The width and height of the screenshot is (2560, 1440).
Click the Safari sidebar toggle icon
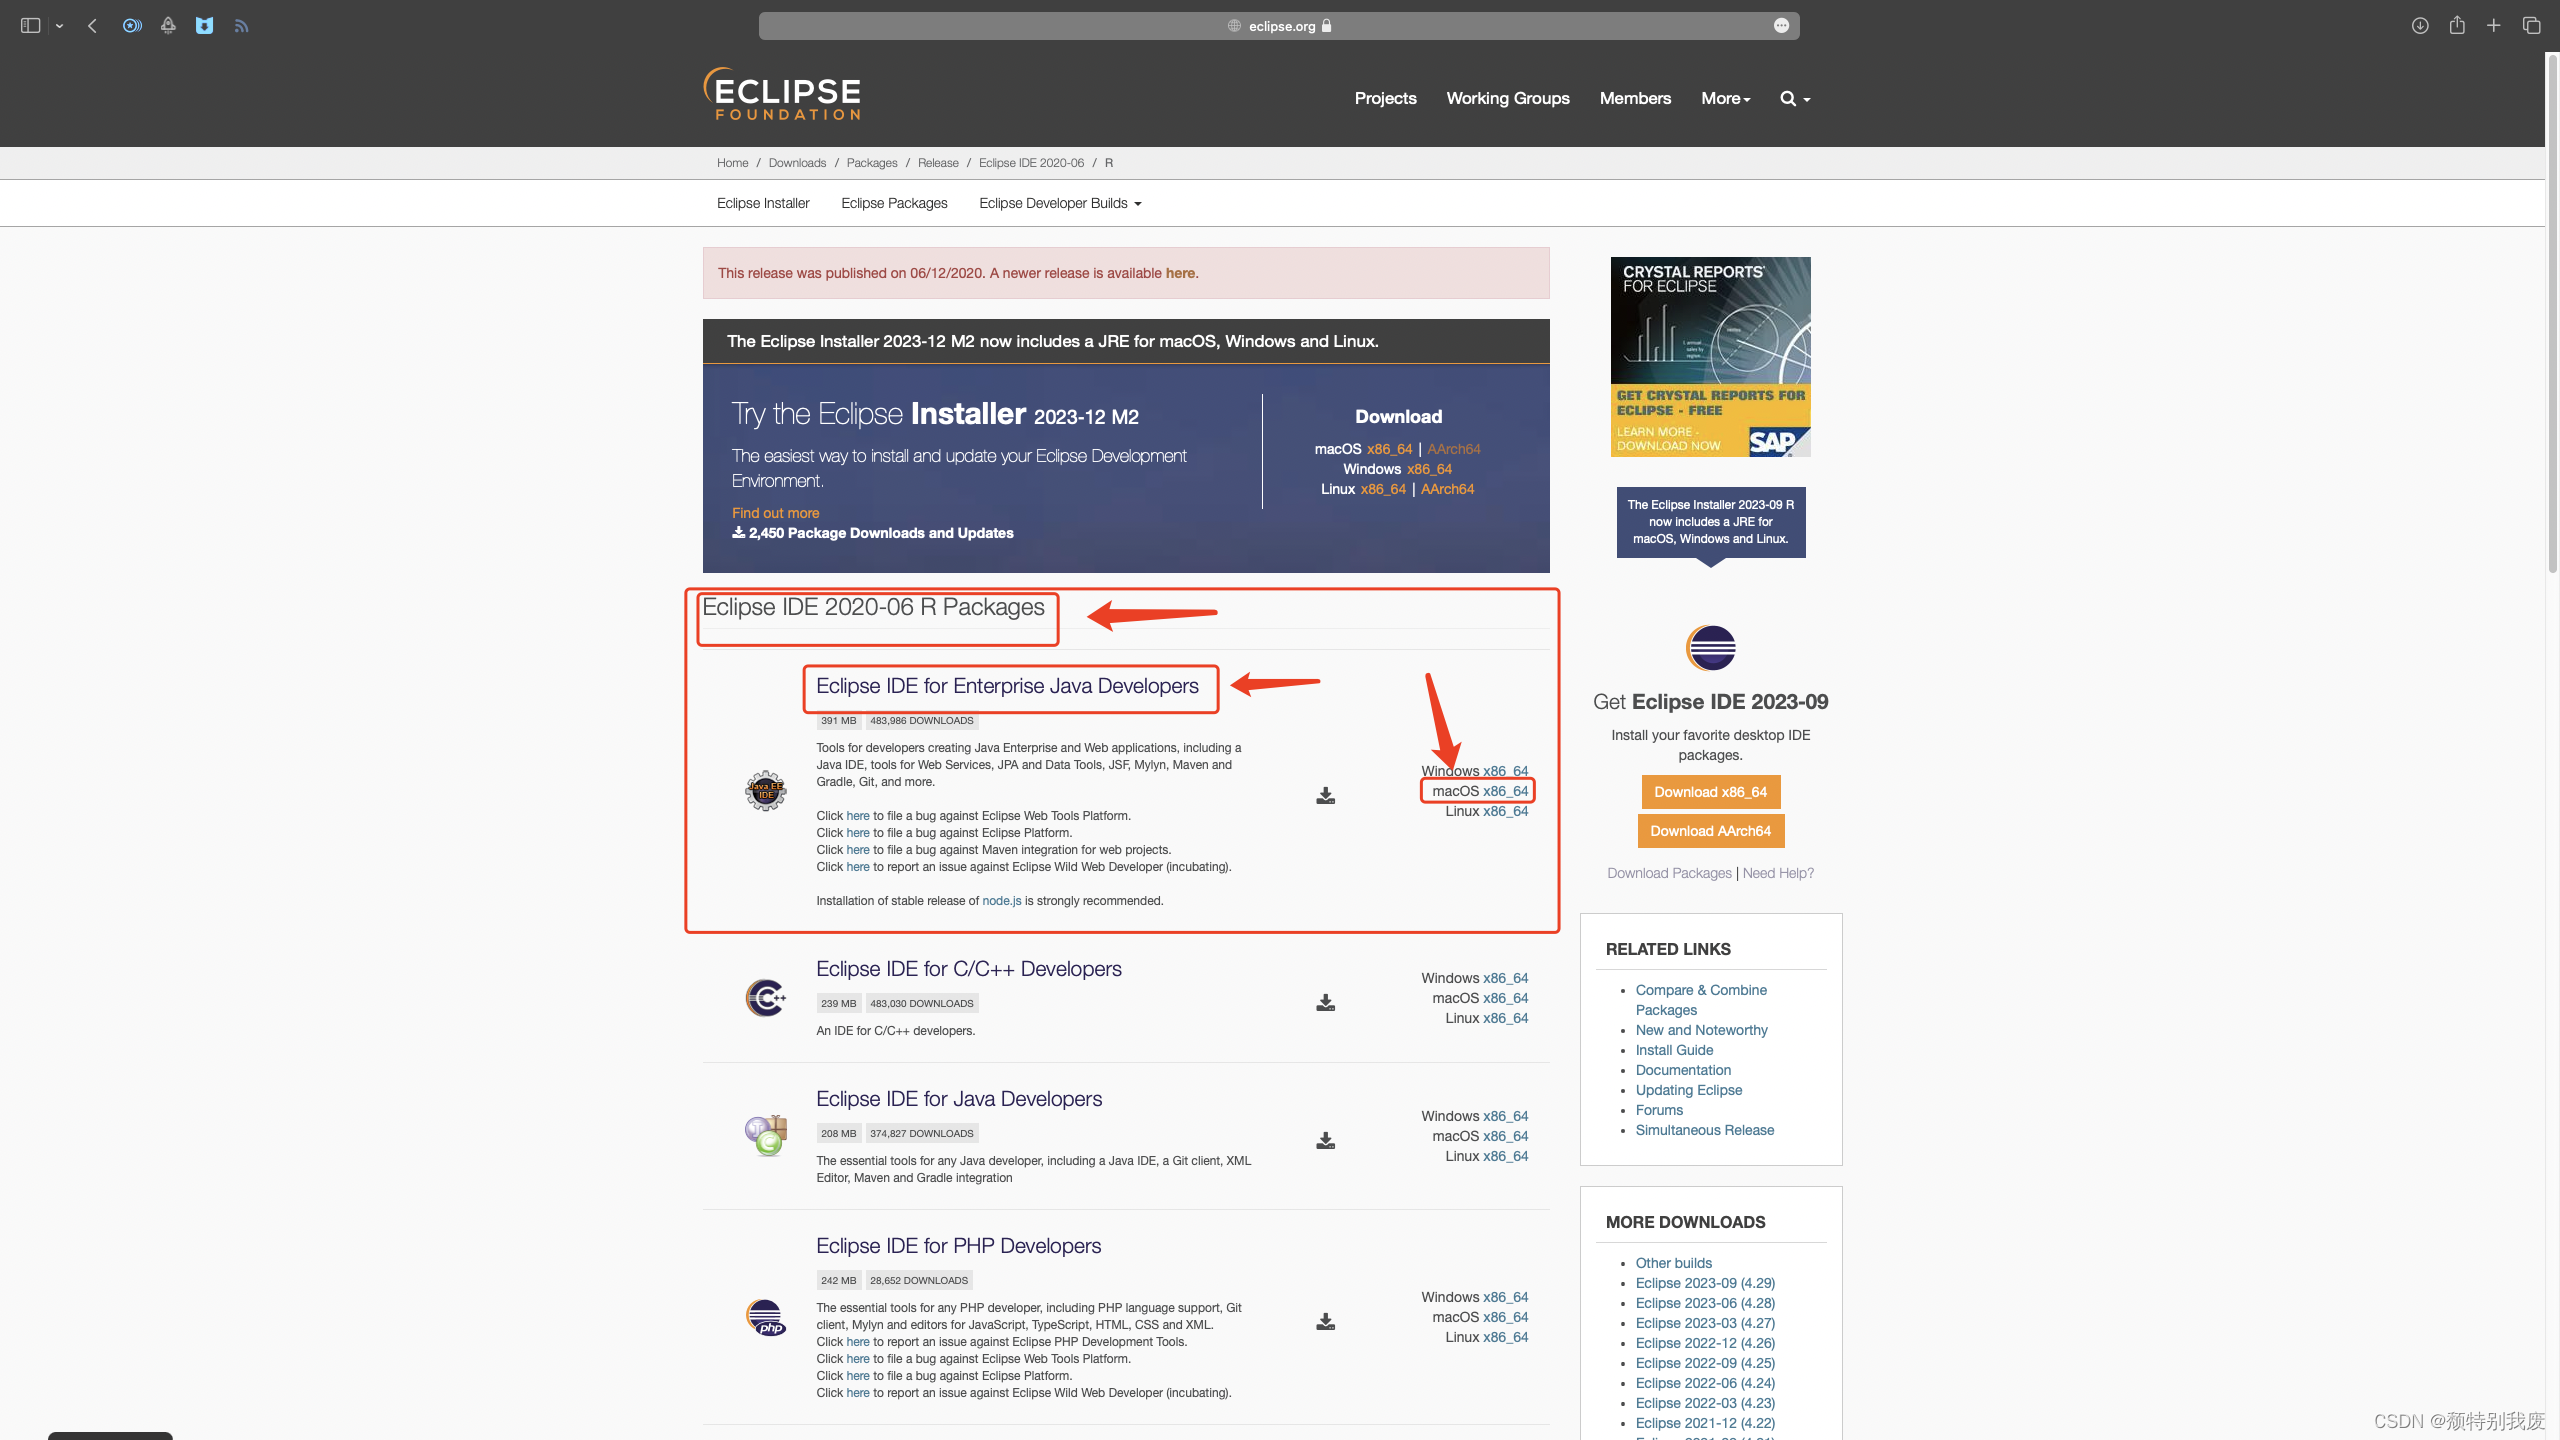pos(30,26)
